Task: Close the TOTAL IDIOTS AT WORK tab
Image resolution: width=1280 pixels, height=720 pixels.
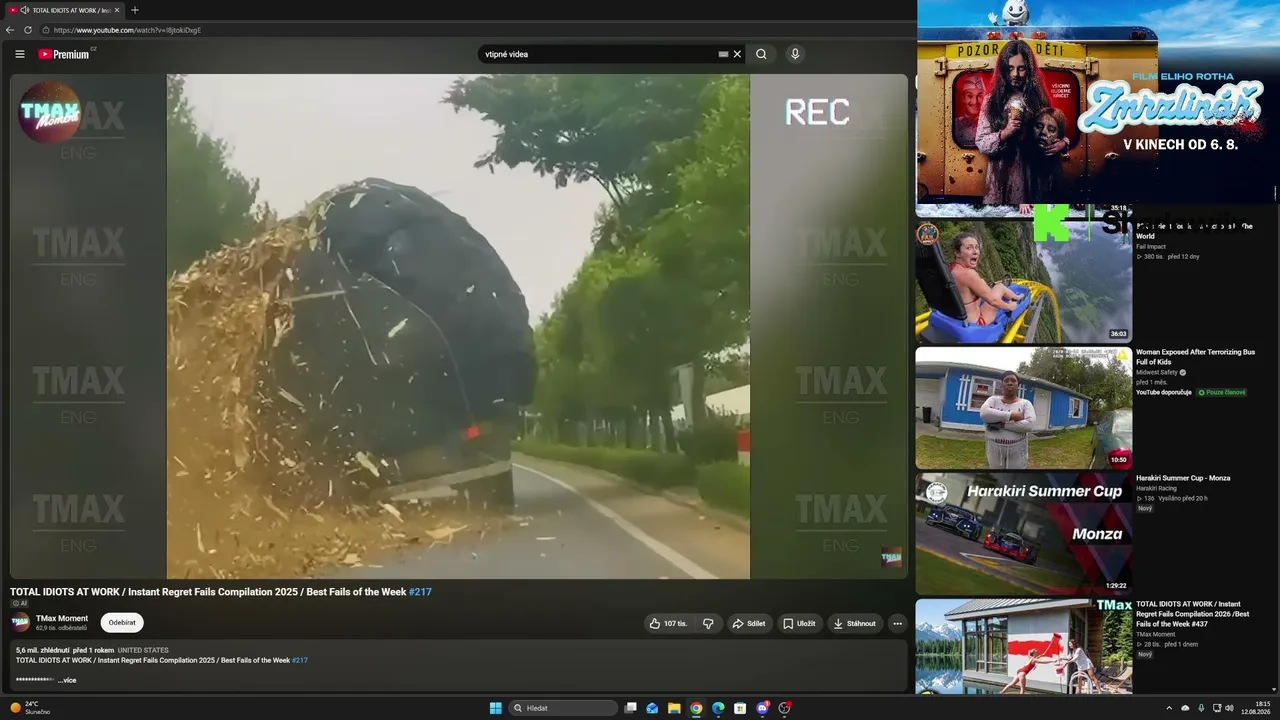Action: pos(117,10)
